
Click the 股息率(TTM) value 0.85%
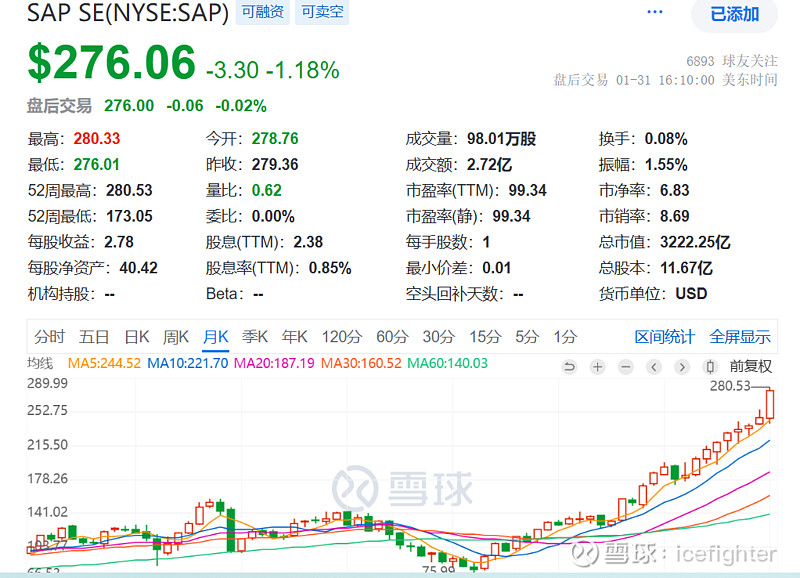coord(330,268)
